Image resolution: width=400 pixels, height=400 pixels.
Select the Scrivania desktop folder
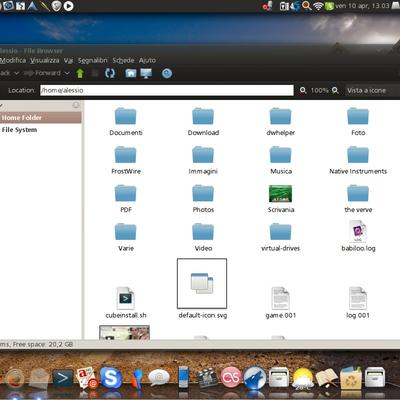pyautogui.click(x=280, y=199)
